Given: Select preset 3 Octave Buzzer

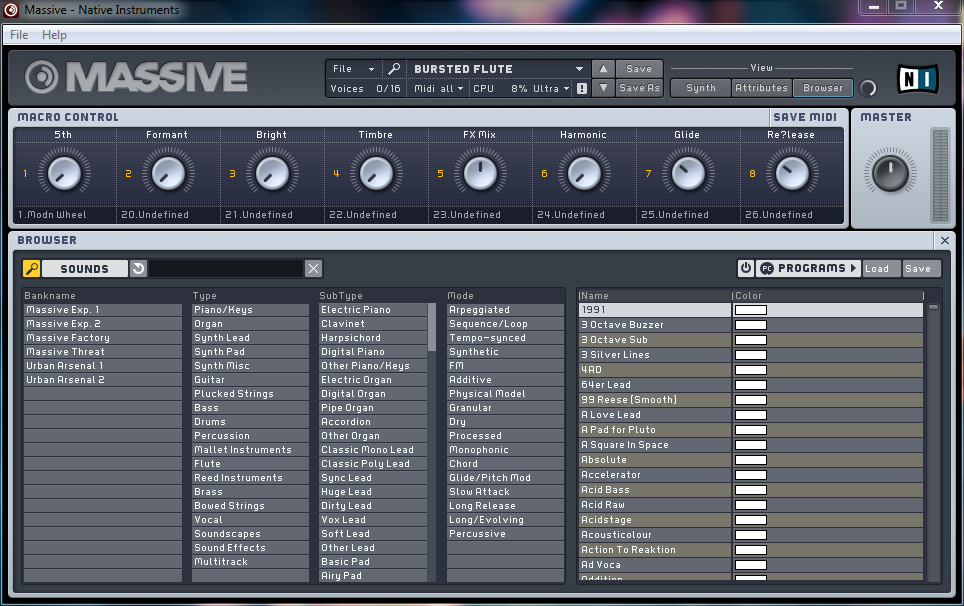Looking at the screenshot, I should pos(654,325).
